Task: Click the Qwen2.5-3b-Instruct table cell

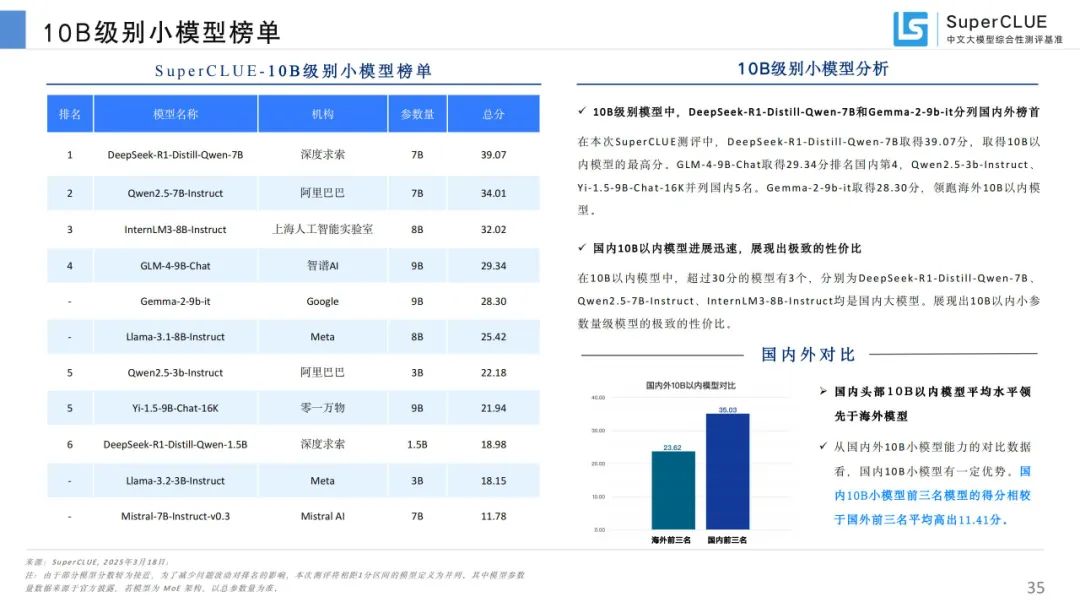Action: [175, 373]
